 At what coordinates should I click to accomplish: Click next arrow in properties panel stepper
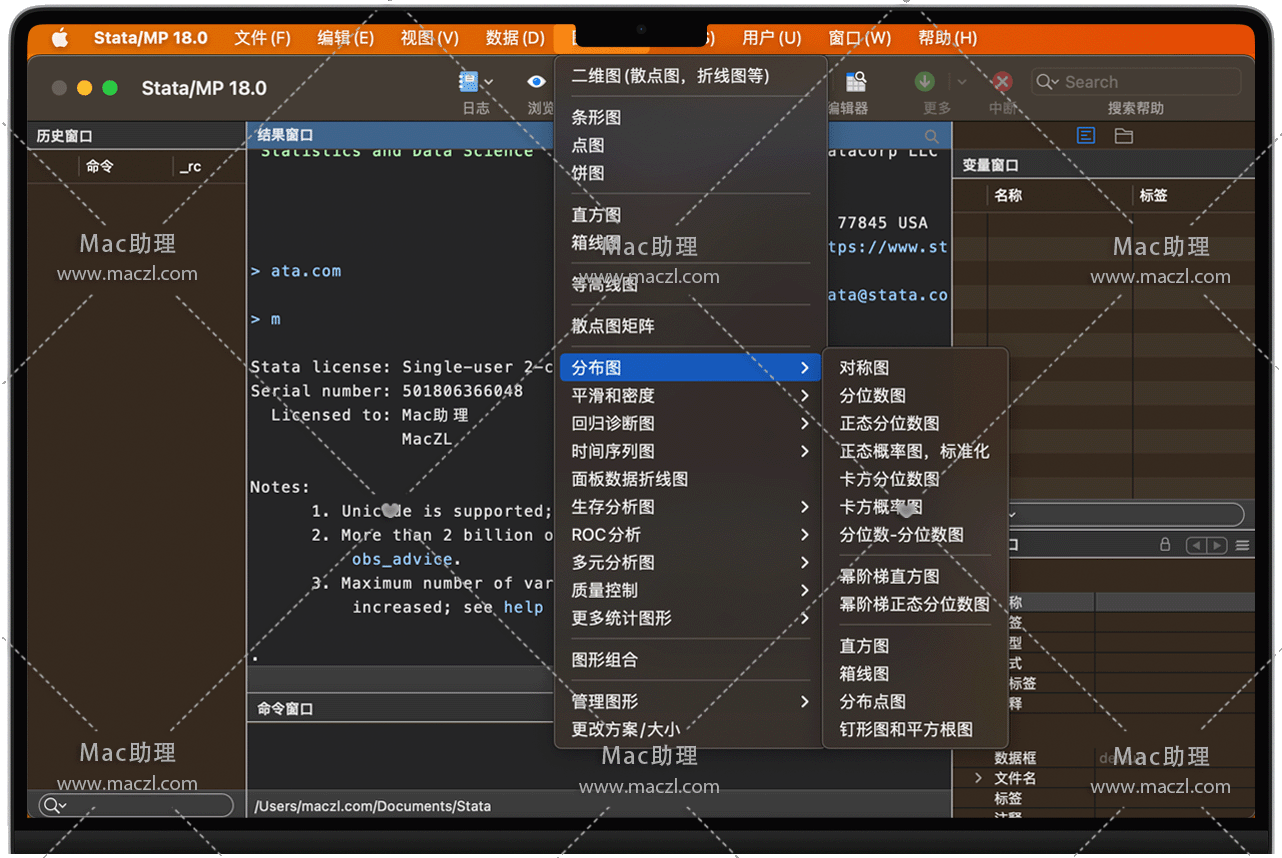[1217, 545]
